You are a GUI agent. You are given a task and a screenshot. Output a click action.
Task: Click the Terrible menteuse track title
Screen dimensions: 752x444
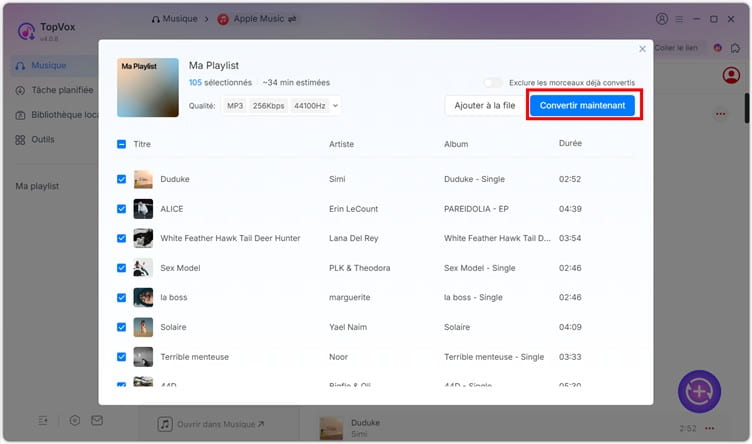tap(194, 357)
